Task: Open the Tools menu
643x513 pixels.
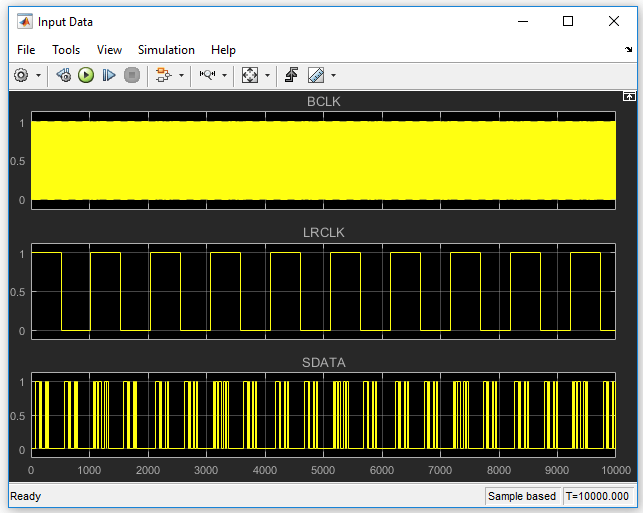Action: 66,50
